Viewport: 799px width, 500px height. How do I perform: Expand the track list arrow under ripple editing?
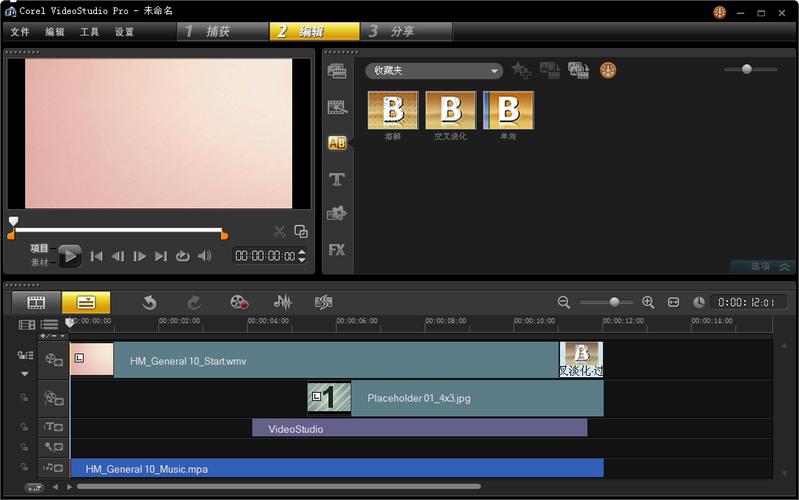[x=25, y=374]
